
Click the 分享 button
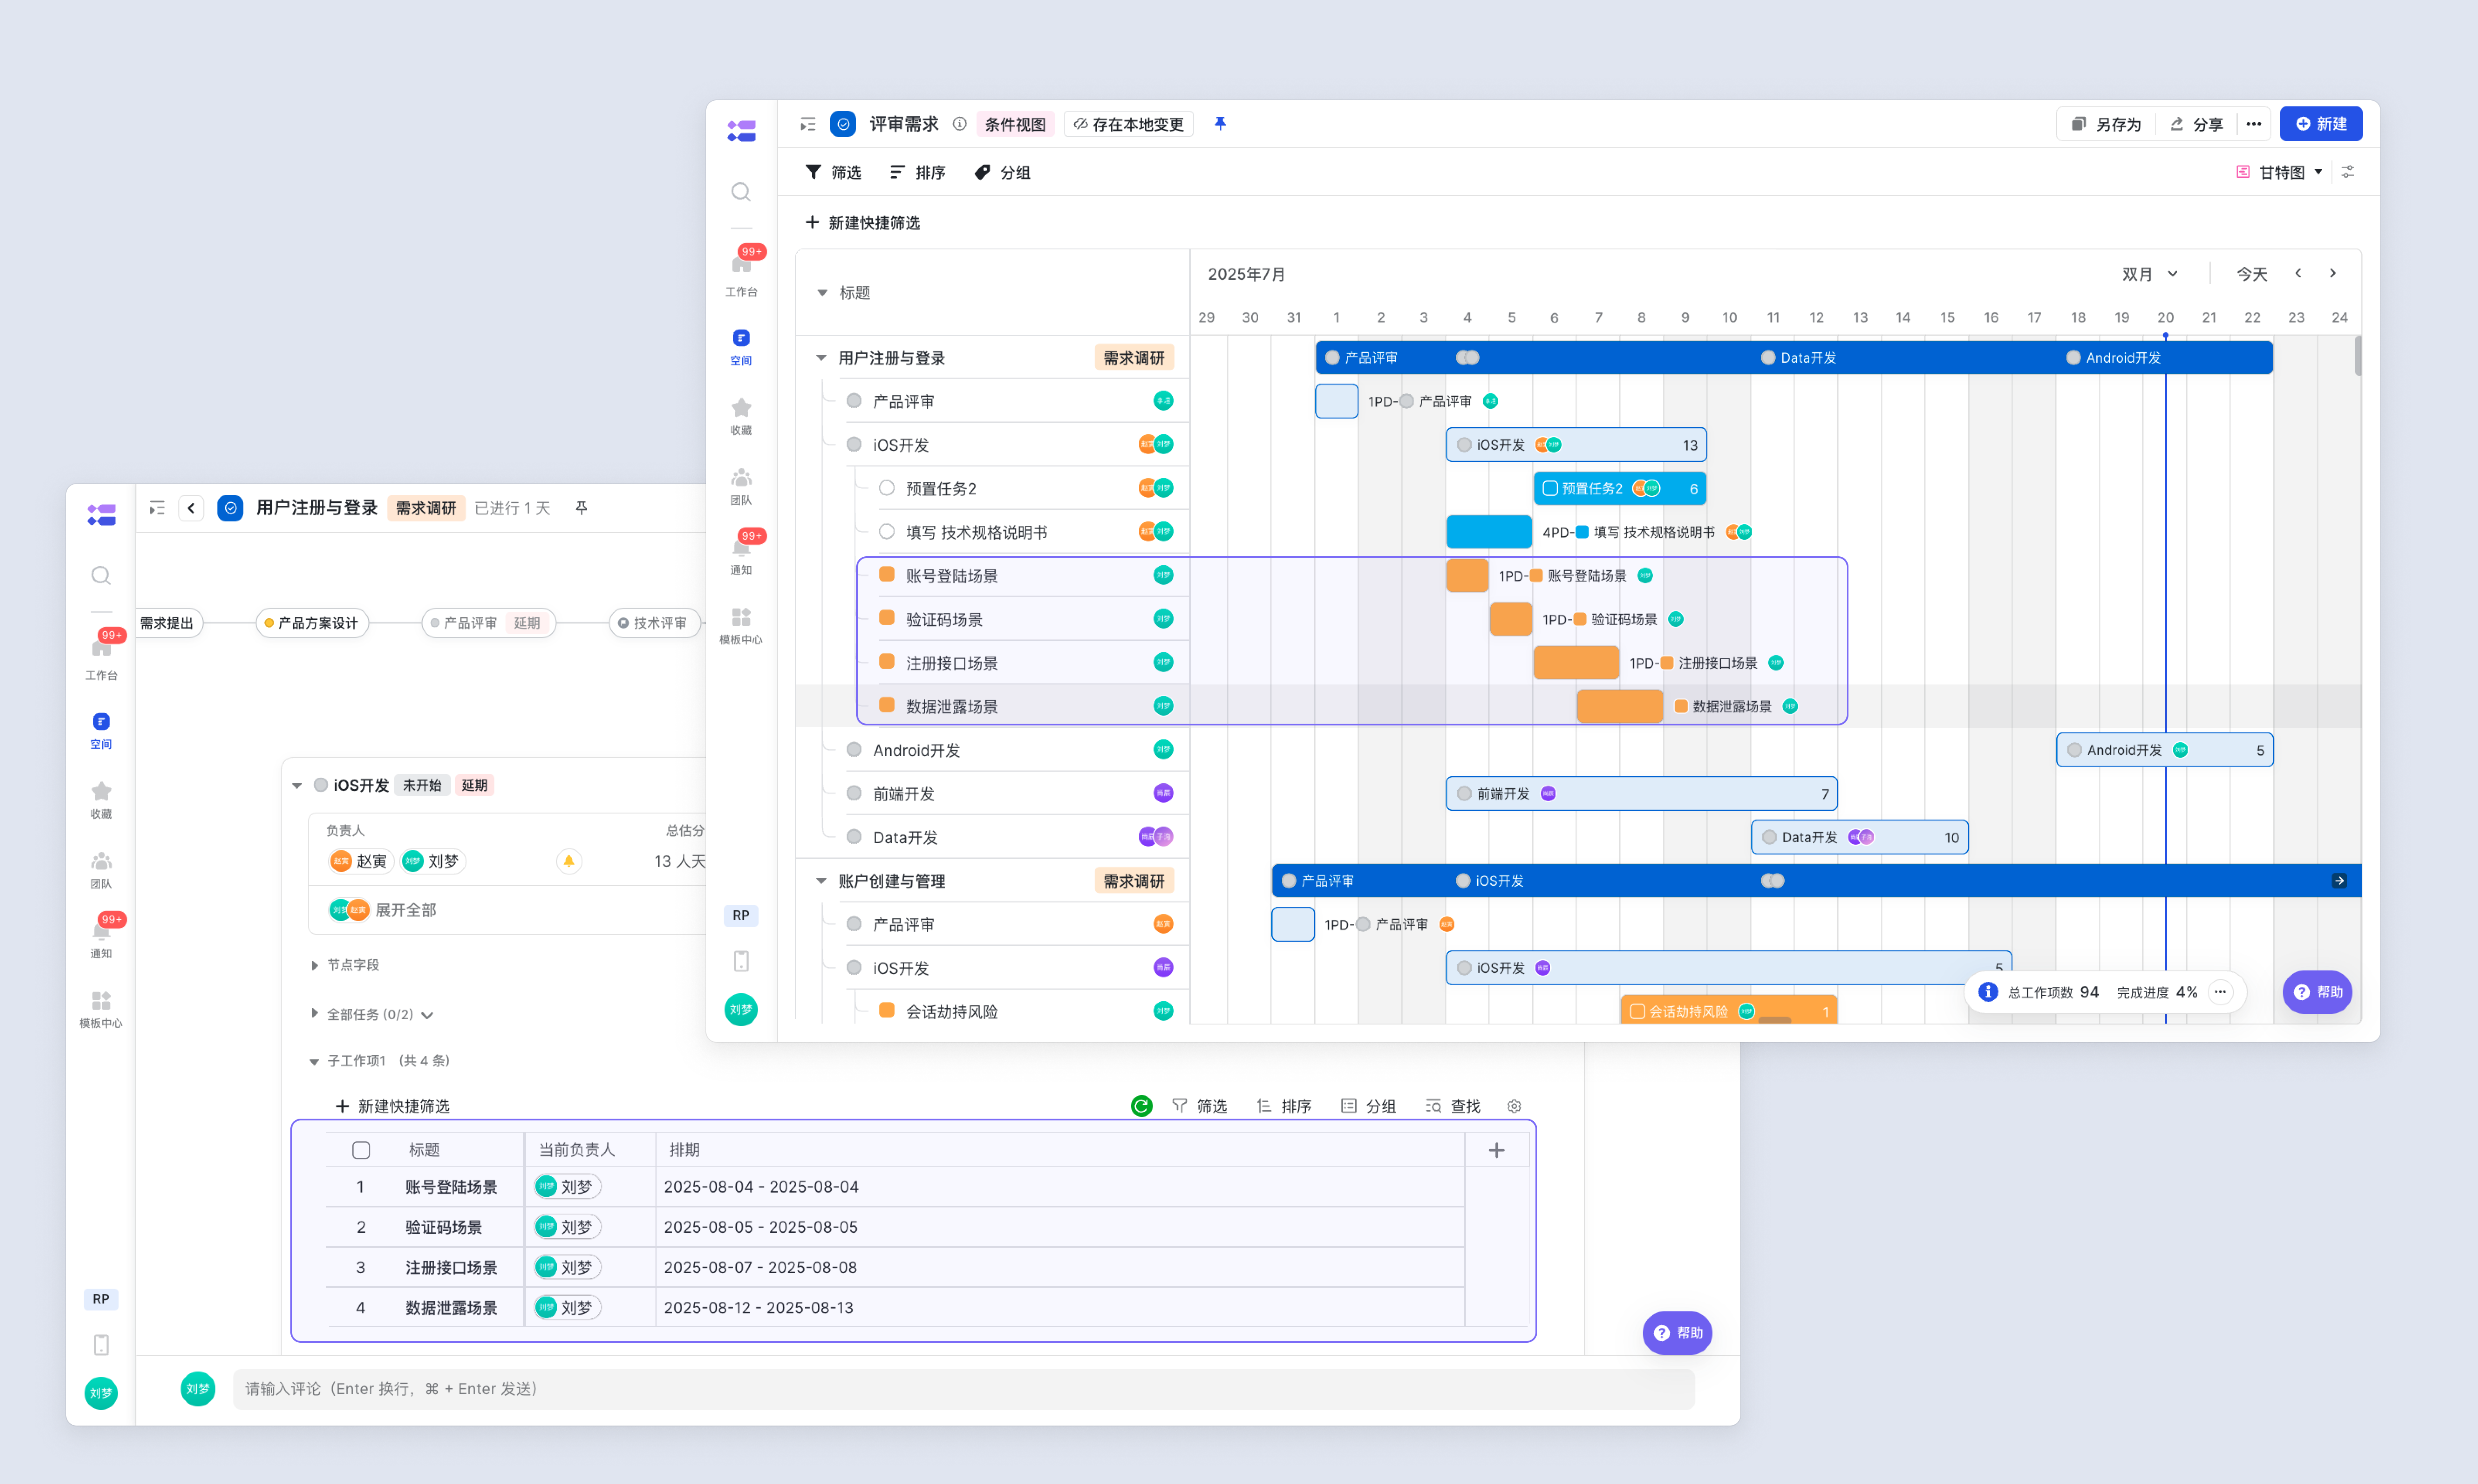point(2197,124)
